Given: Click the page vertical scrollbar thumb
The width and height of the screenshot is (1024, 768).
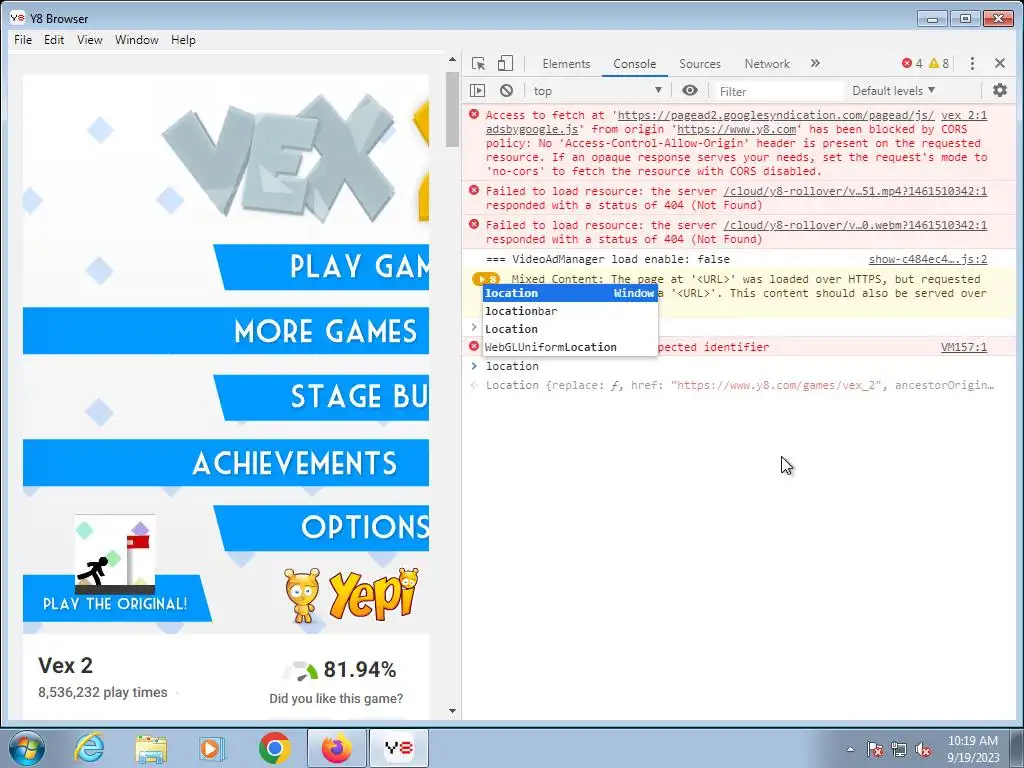Looking at the screenshot, I should pos(452,110).
